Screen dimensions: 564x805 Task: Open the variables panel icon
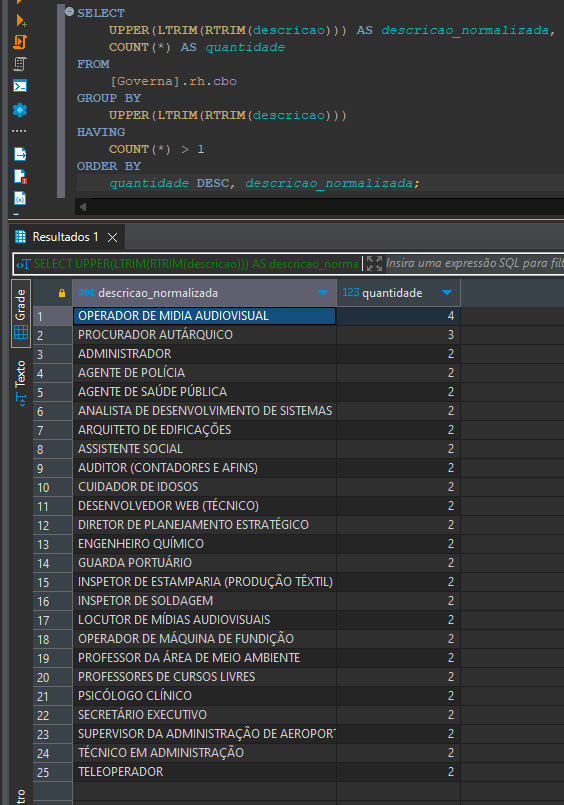tap(20, 198)
